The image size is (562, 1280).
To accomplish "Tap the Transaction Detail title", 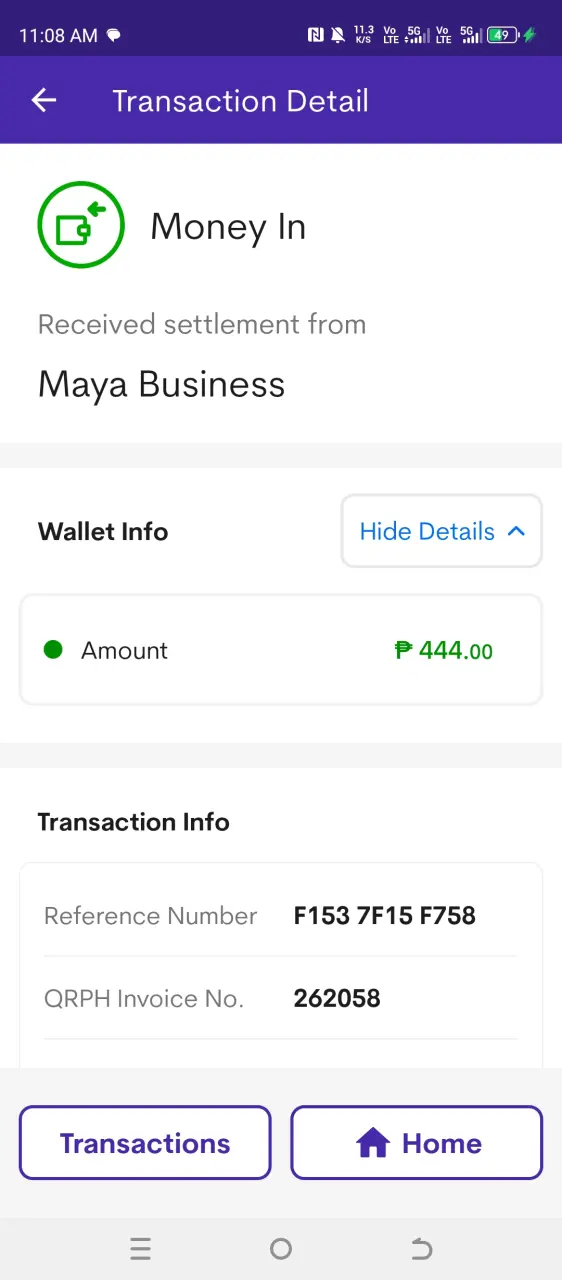I will tap(240, 101).
